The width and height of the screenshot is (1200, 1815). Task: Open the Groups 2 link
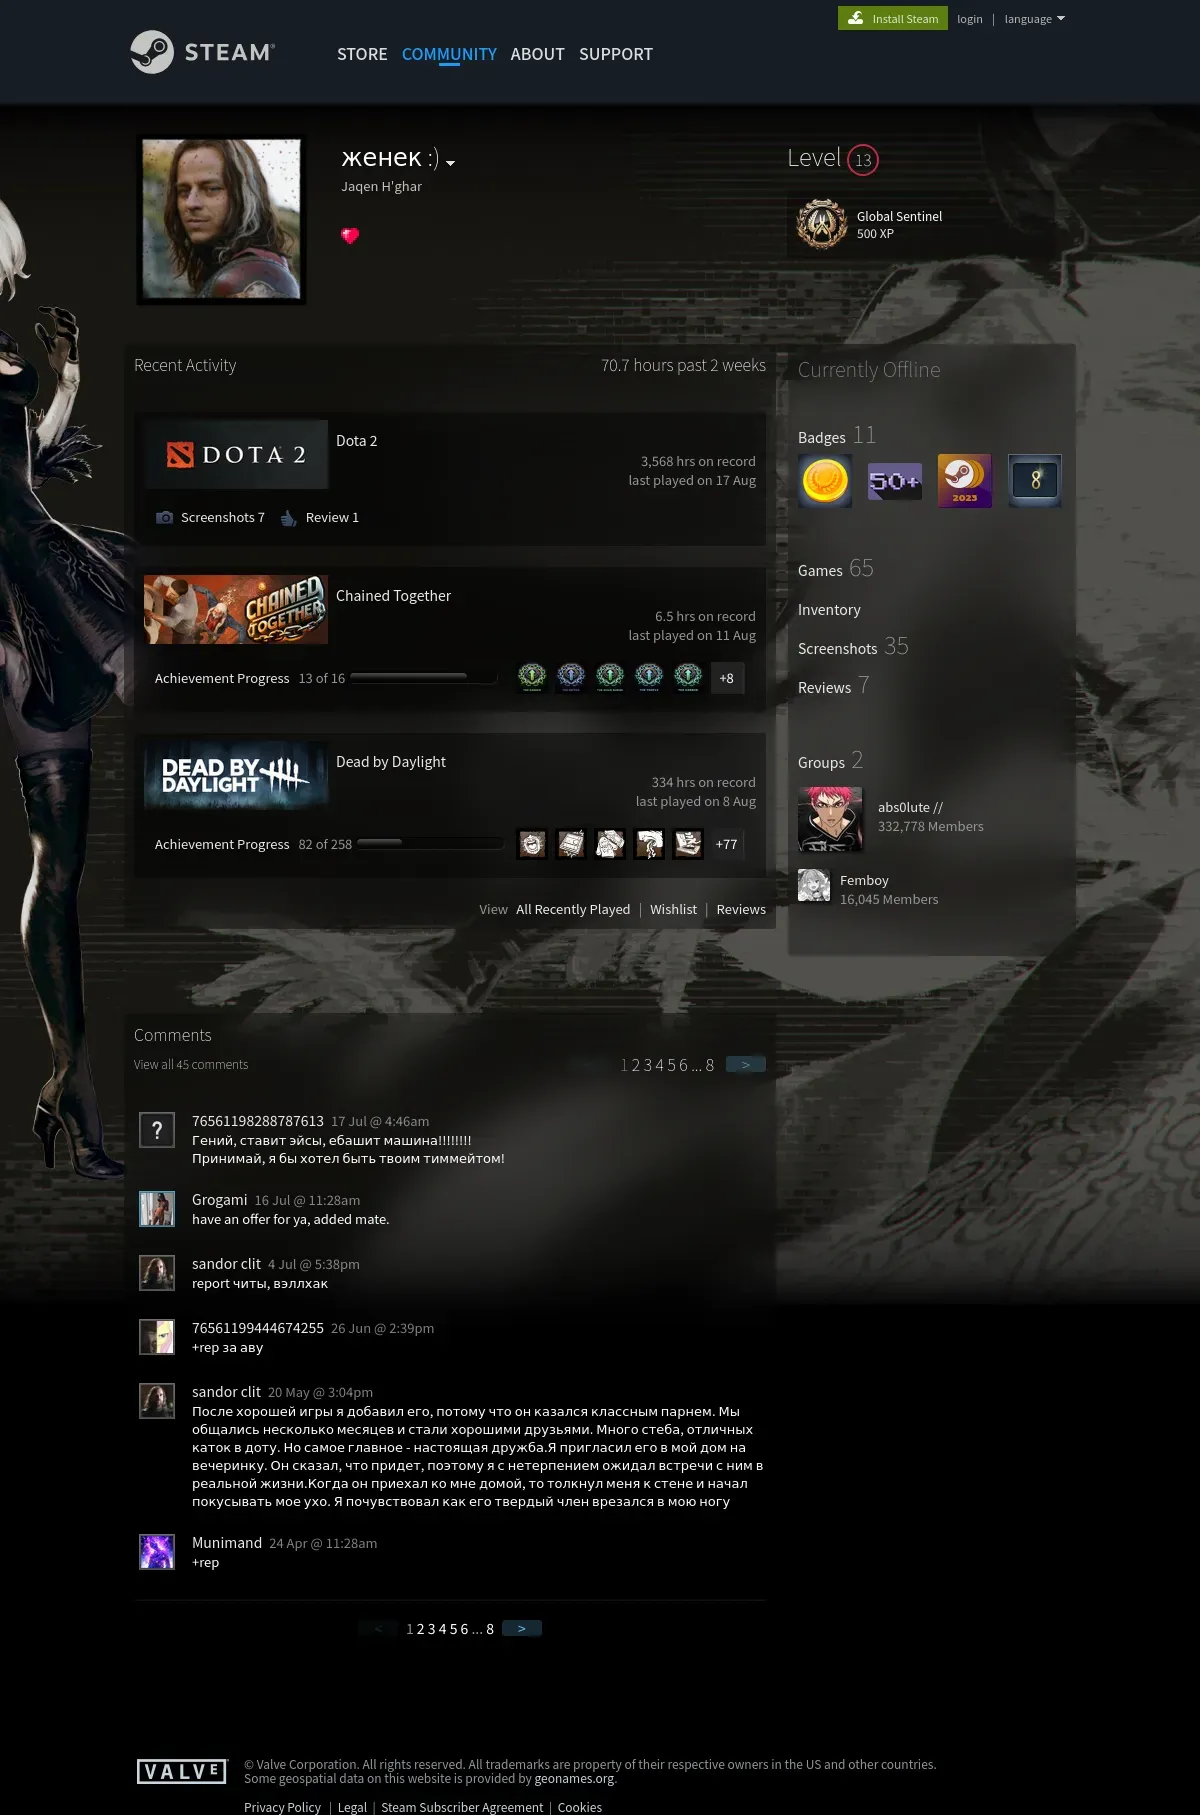point(830,761)
